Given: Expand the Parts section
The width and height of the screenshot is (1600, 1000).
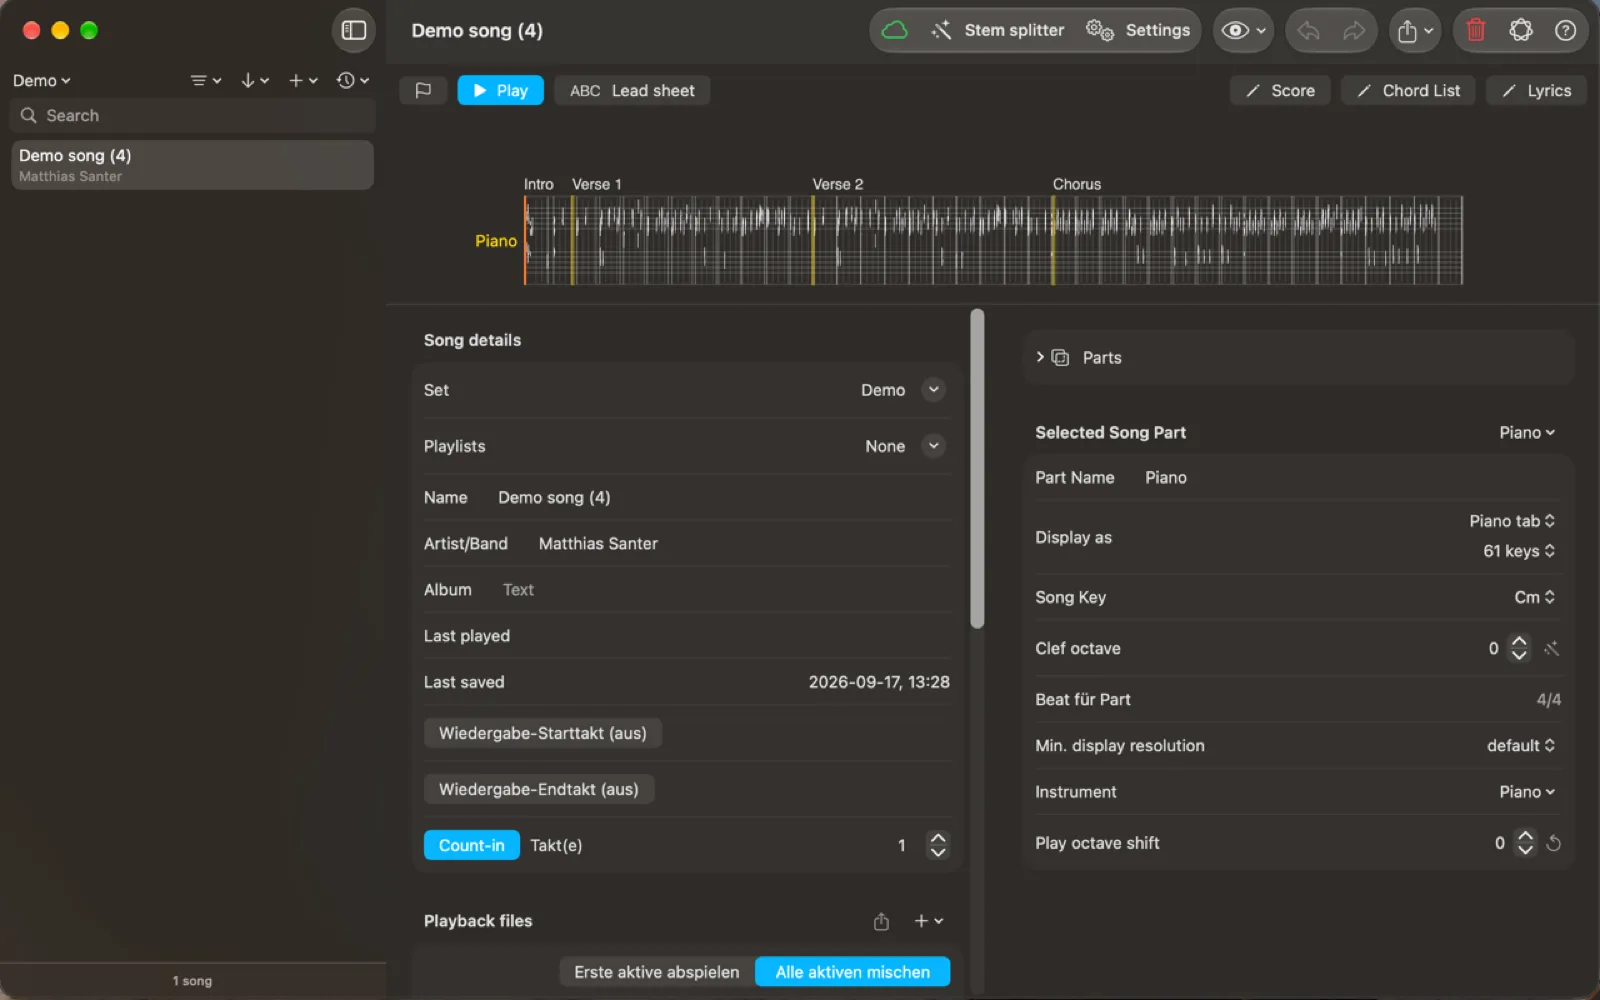Looking at the screenshot, I should pos(1040,357).
